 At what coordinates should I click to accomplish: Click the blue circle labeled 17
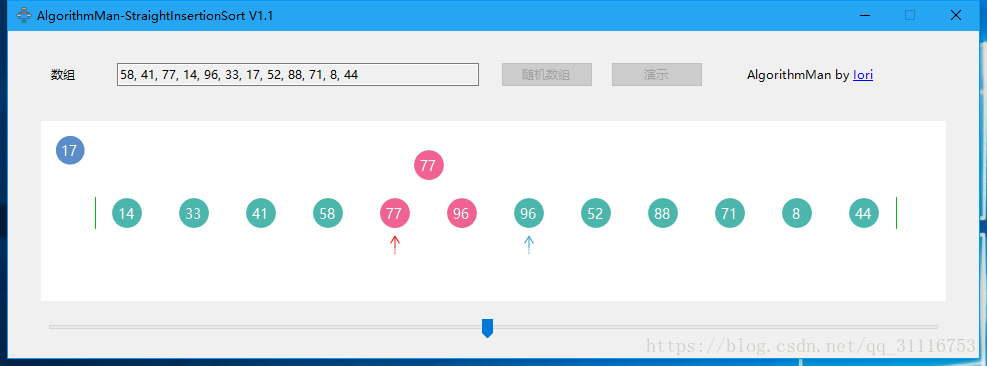pyautogui.click(x=70, y=151)
